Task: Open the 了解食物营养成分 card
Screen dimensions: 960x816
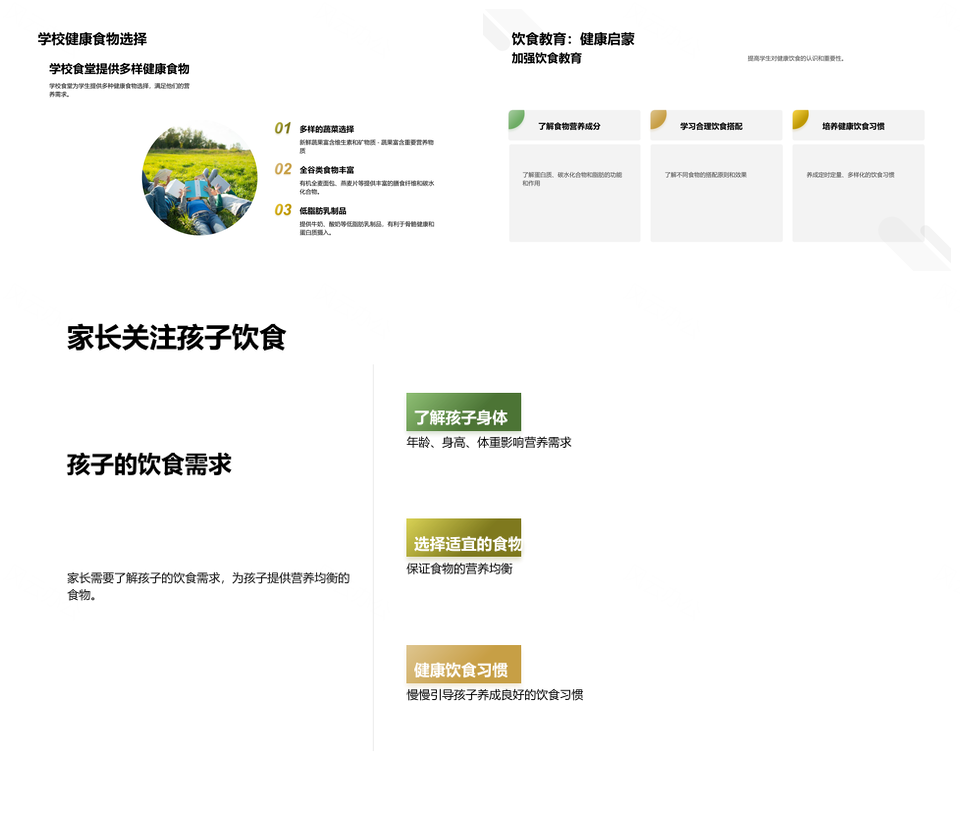Action: pos(575,175)
